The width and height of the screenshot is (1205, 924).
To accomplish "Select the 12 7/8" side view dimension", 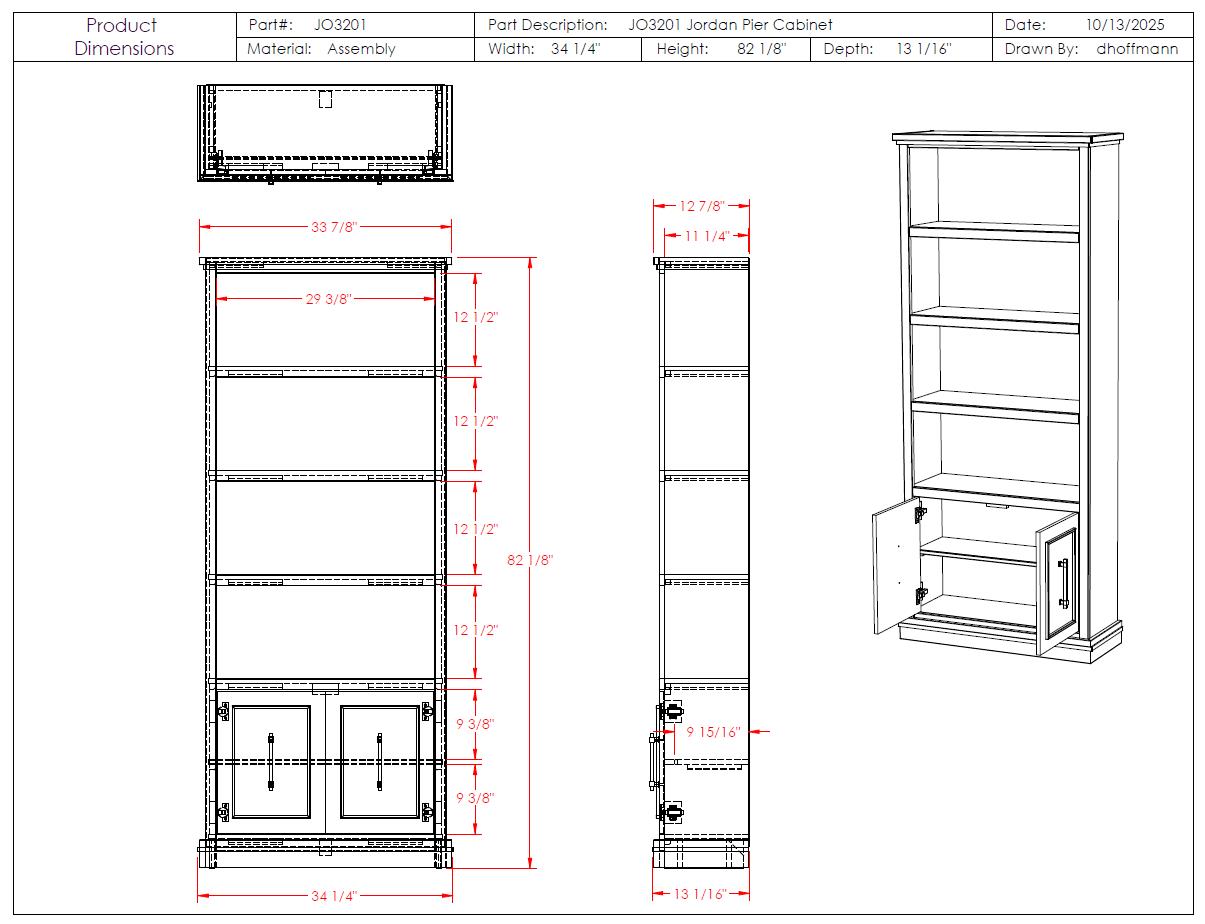I will [x=702, y=206].
